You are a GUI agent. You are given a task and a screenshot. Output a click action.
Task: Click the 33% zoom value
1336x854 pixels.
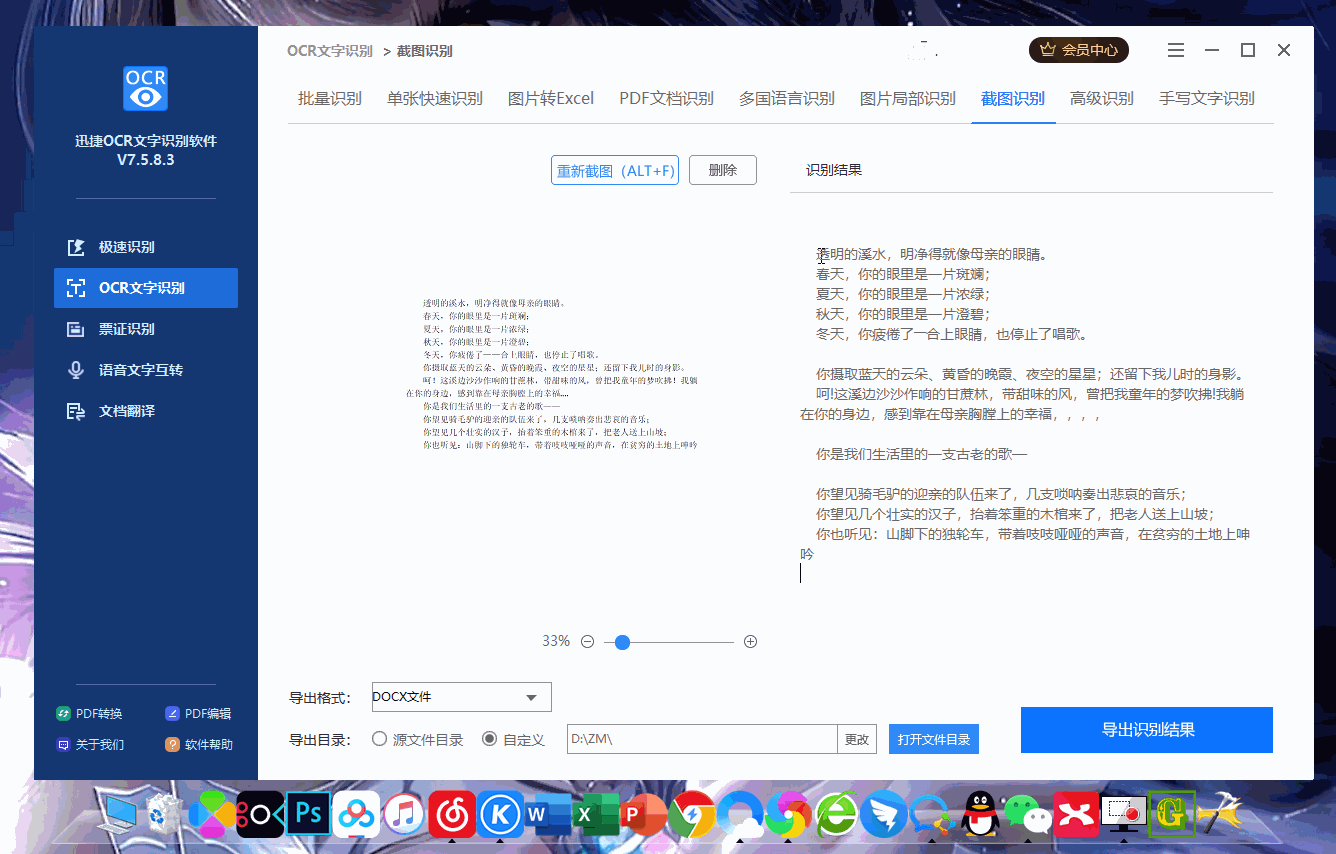point(556,641)
